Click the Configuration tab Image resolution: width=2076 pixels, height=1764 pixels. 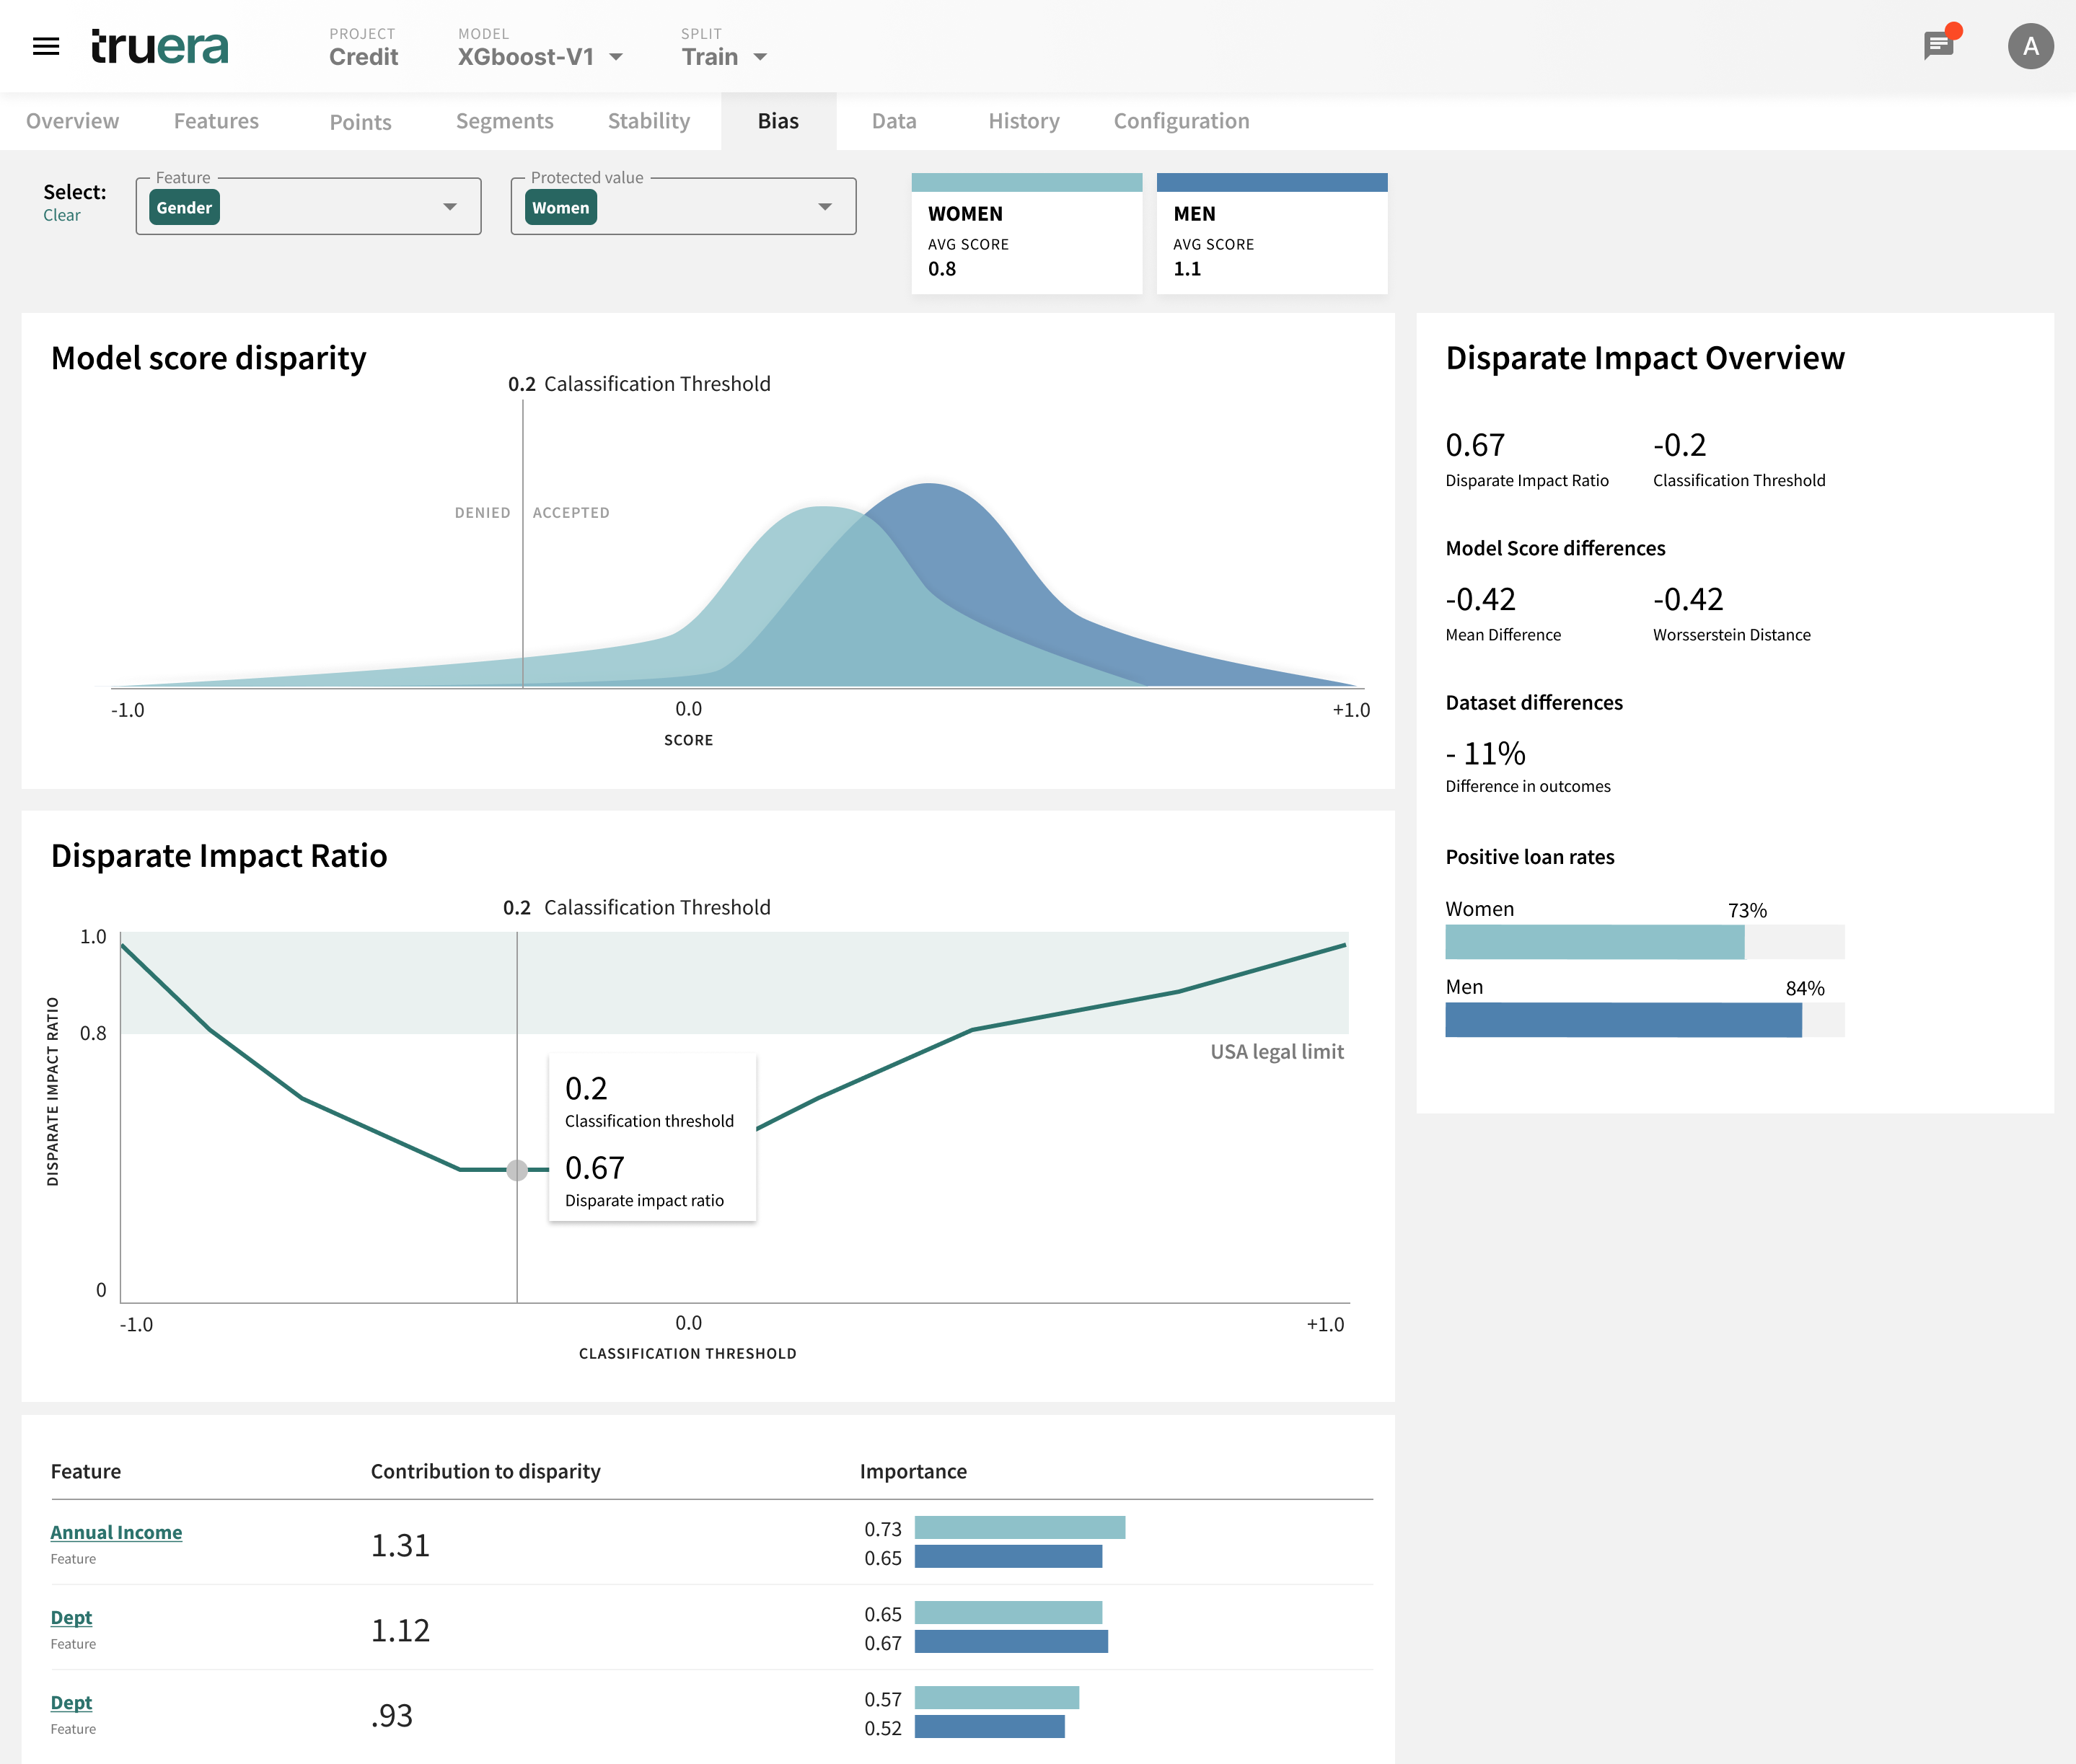(x=1183, y=119)
